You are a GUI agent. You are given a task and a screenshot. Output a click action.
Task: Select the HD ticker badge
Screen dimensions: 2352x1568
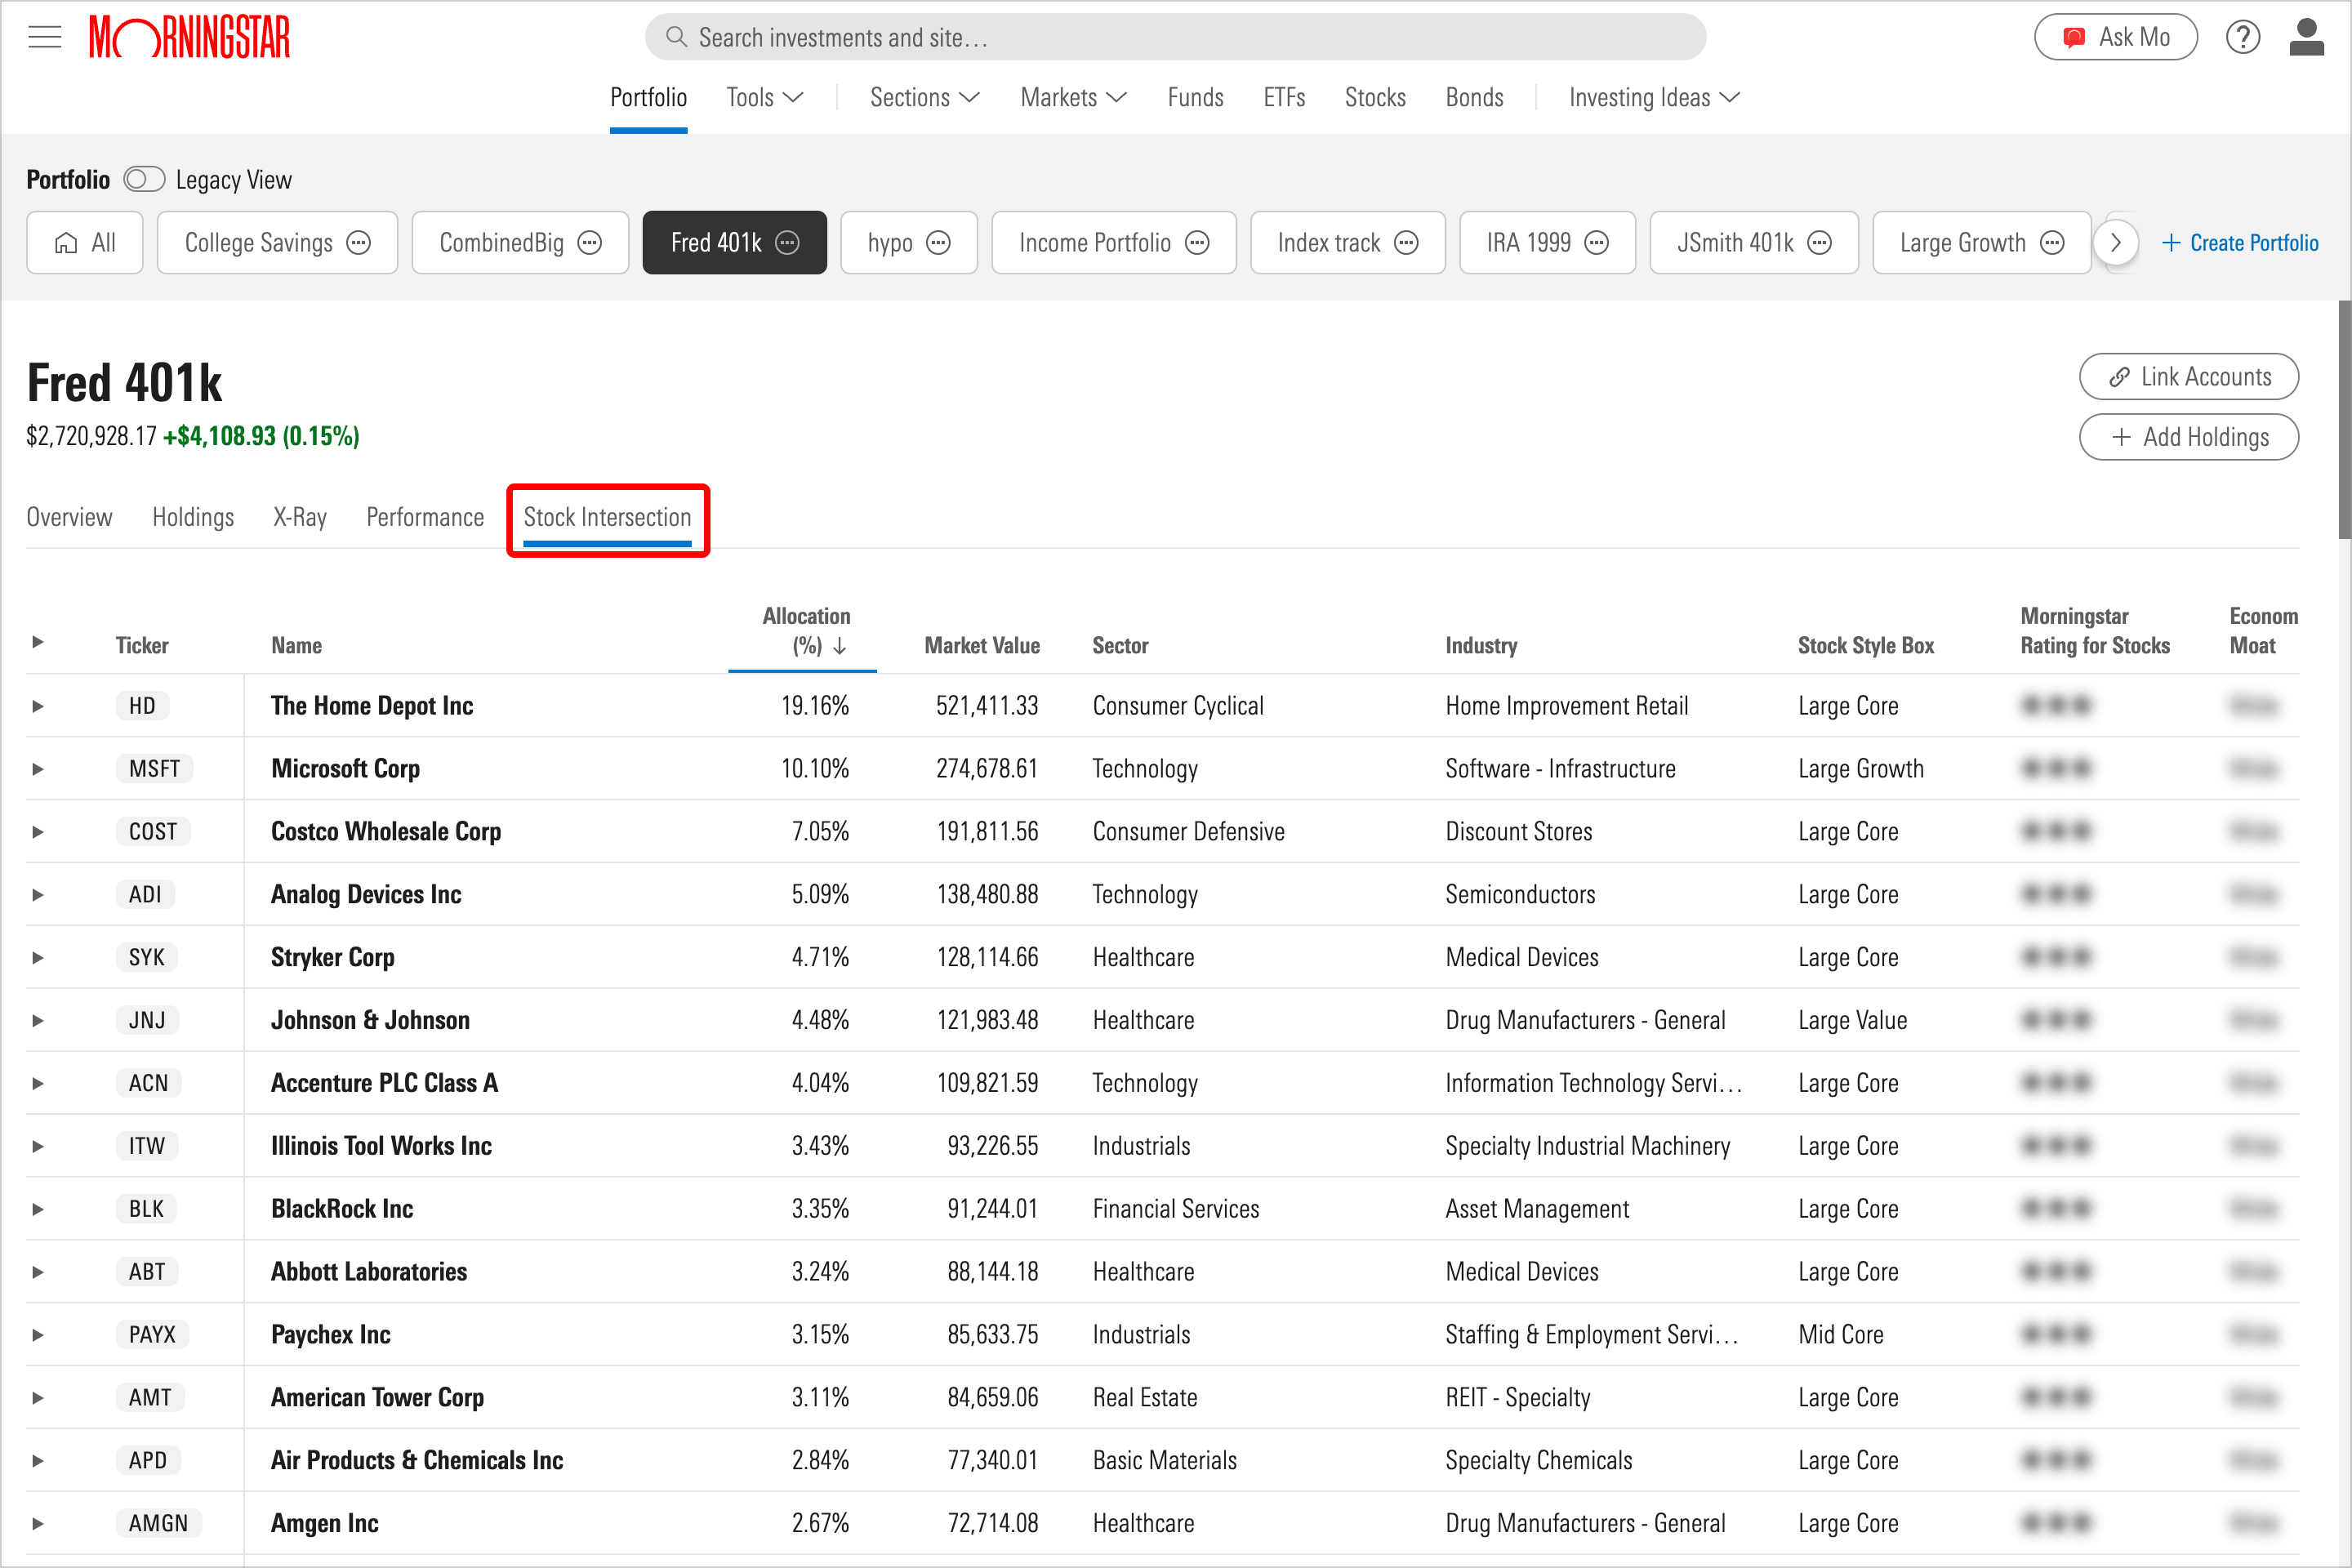point(142,706)
